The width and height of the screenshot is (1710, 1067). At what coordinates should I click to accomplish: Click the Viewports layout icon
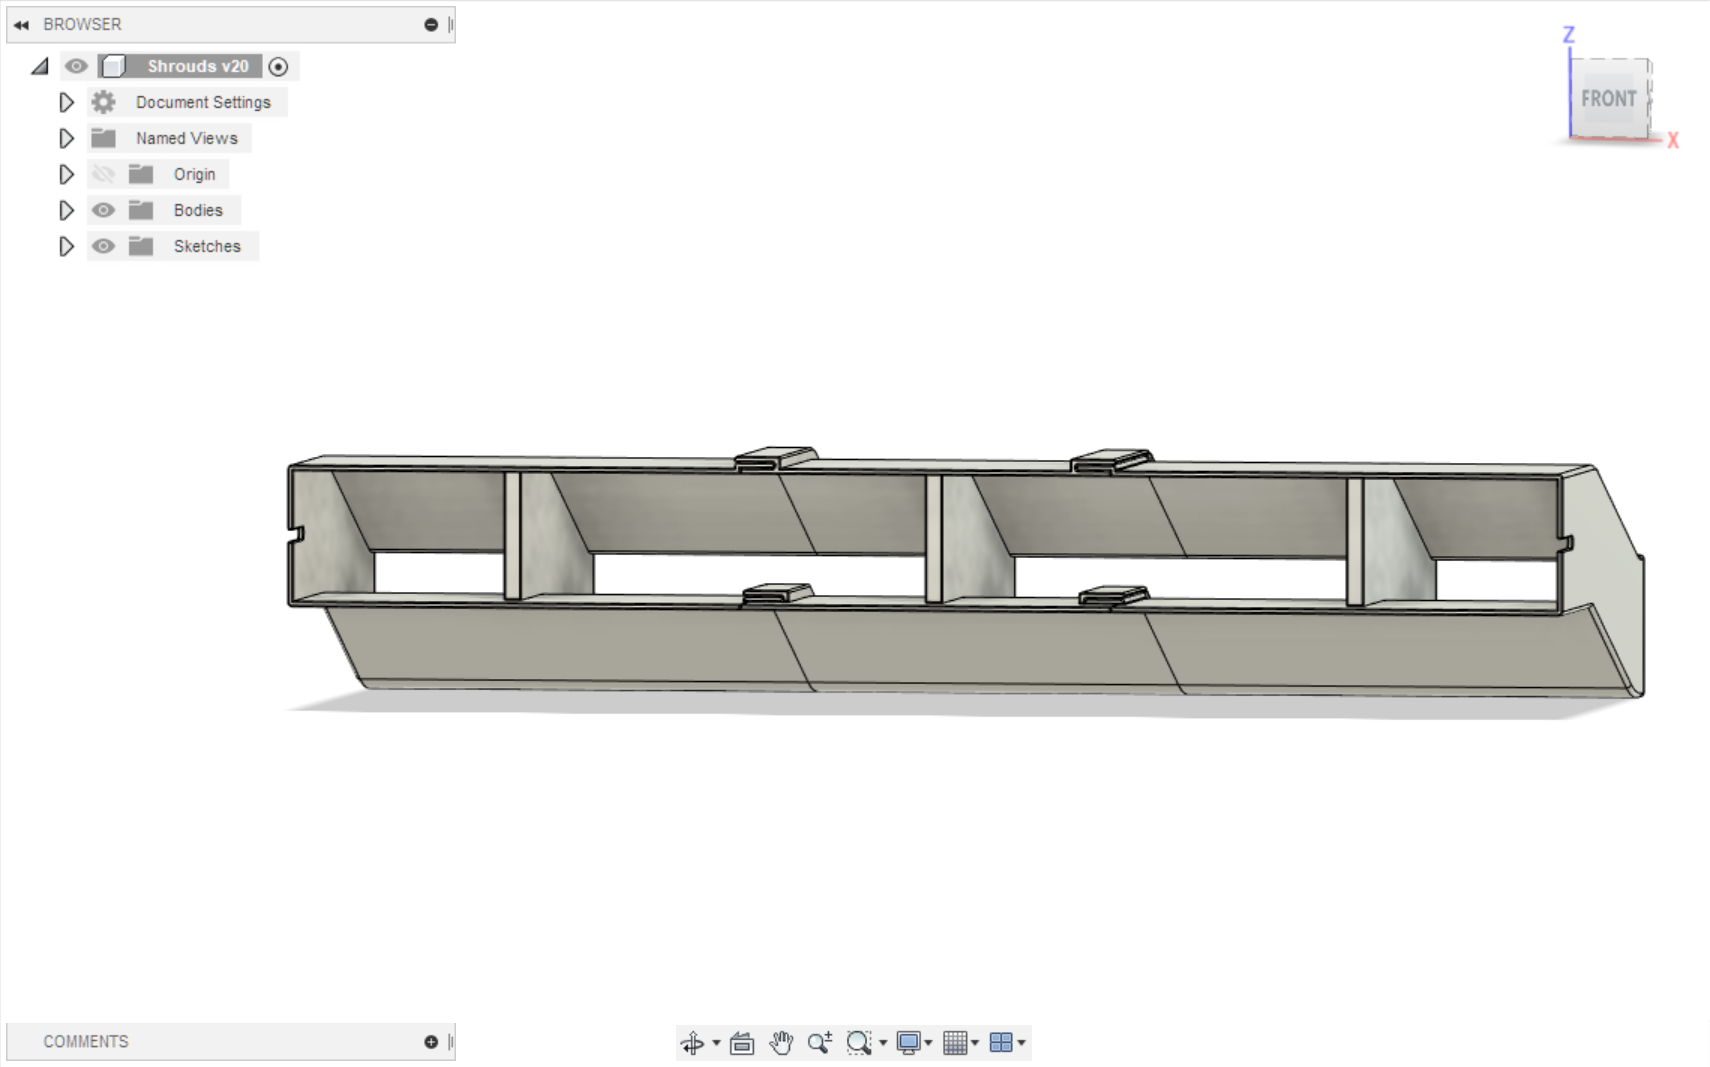point(1000,1043)
